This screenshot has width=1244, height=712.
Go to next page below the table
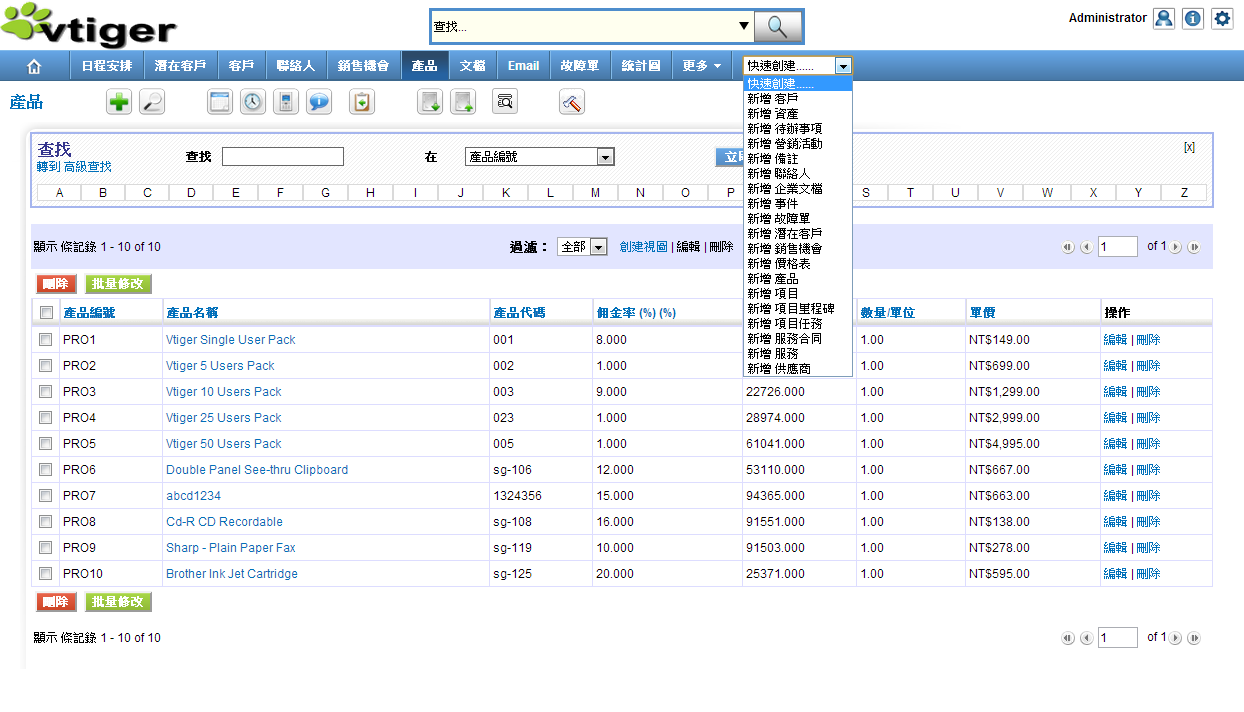click(x=1176, y=638)
